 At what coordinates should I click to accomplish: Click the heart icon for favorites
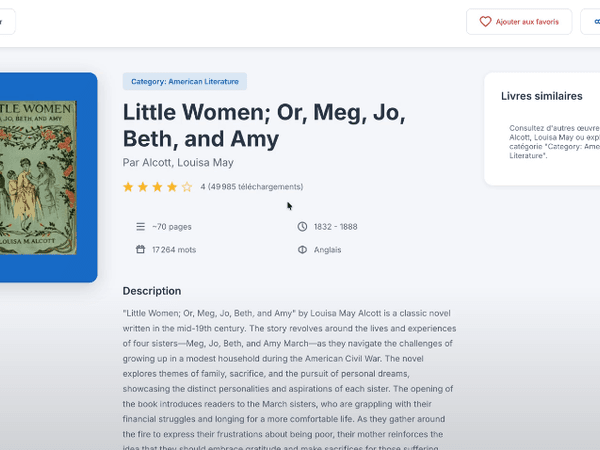click(485, 22)
